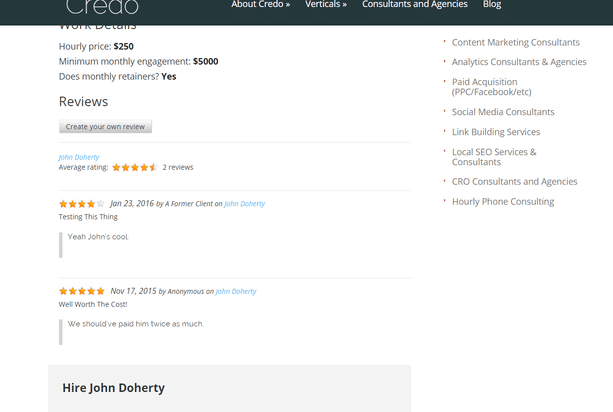The width and height of the screenshot is (613, 412).
Task: Open the About Credo menu
Action: [x=260, y=4]
